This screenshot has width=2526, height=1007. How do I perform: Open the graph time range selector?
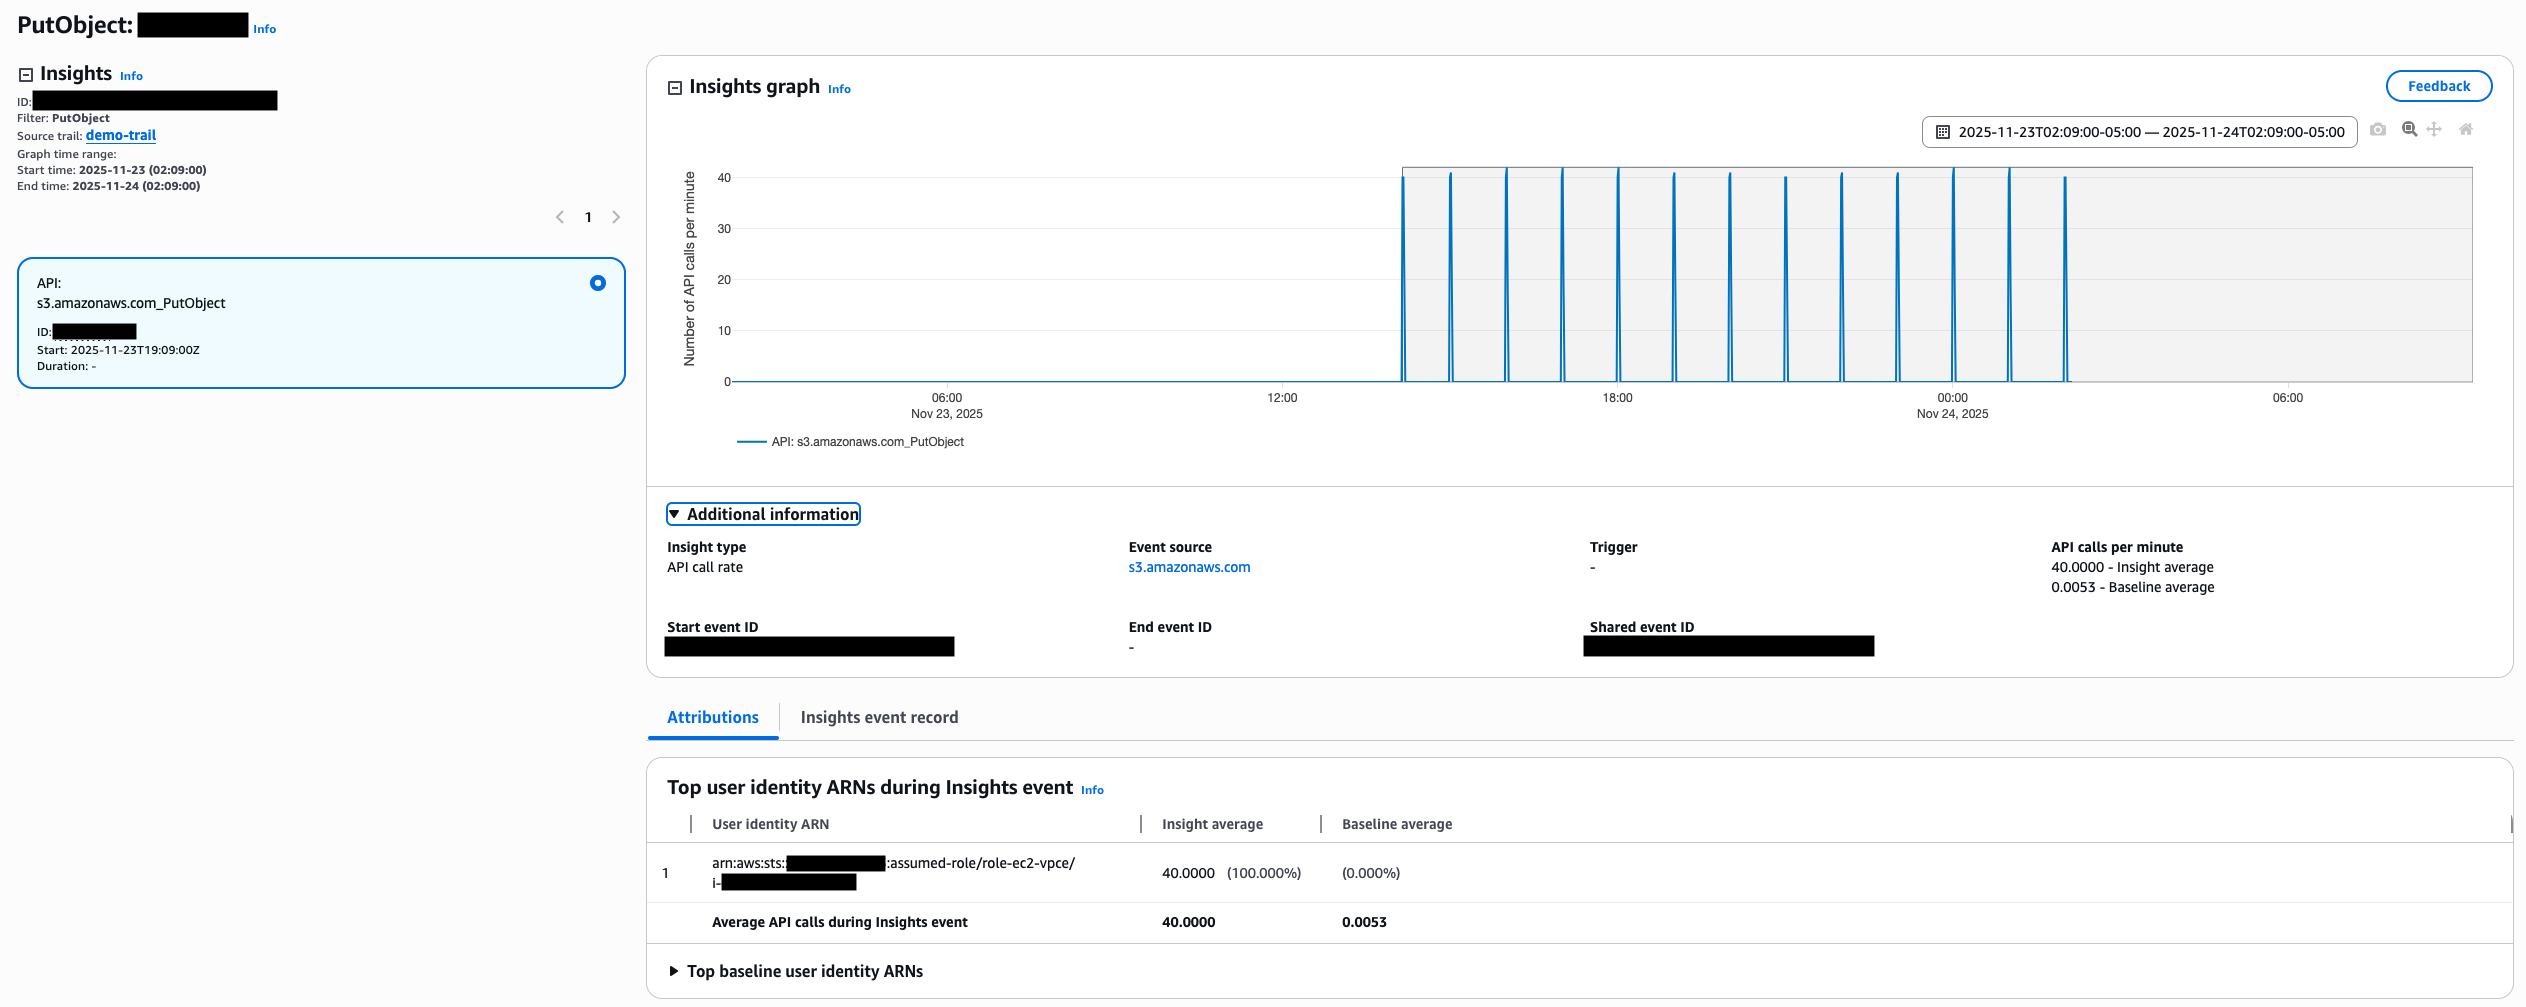tap(2140, 131)
